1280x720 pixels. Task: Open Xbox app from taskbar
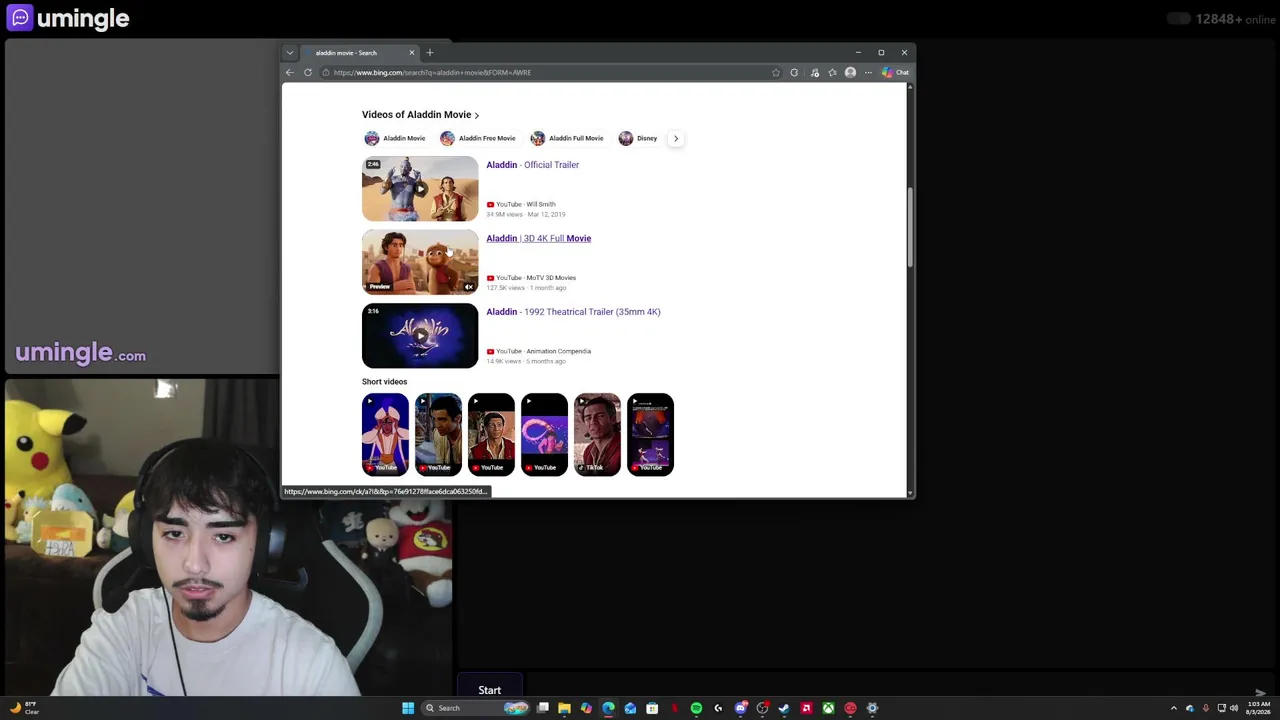pyautogui.click(x=828, y=708)
